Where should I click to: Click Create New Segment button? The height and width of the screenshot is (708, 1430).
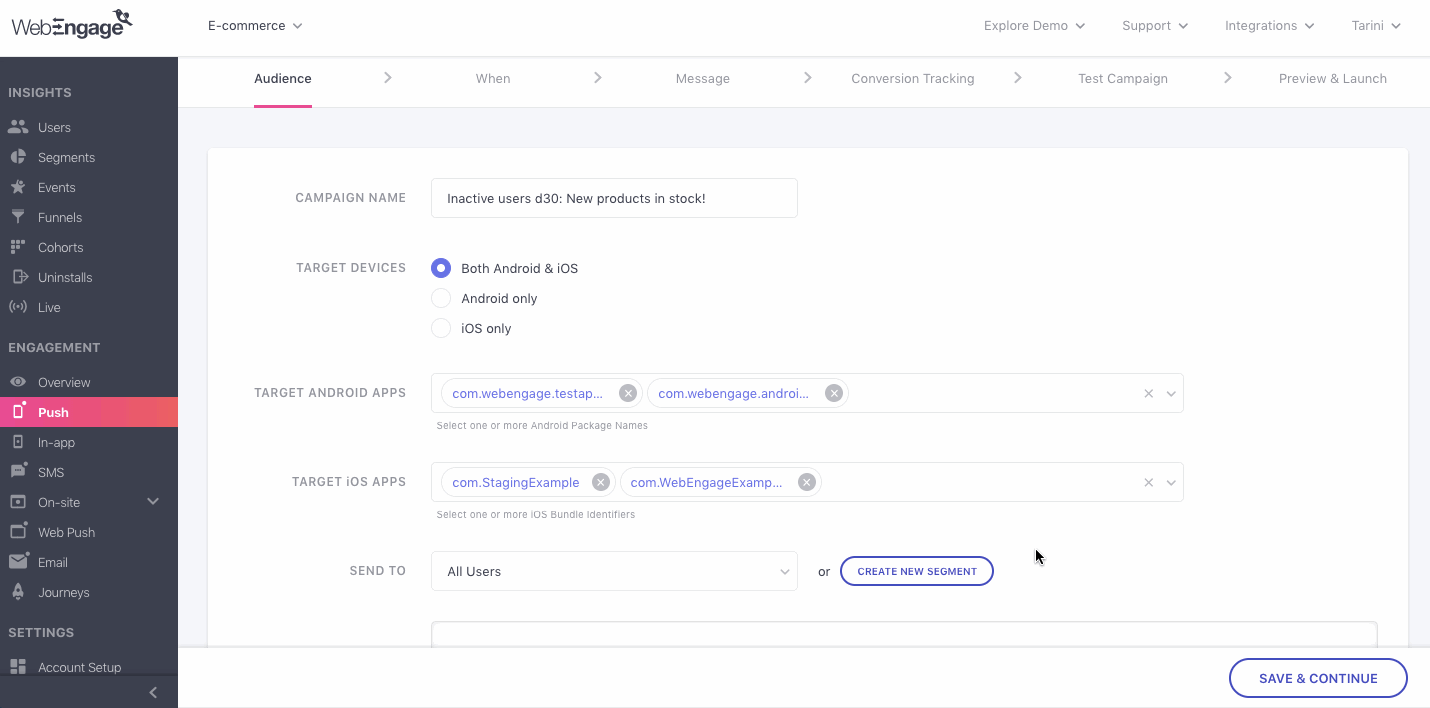(x=917, y=571)
